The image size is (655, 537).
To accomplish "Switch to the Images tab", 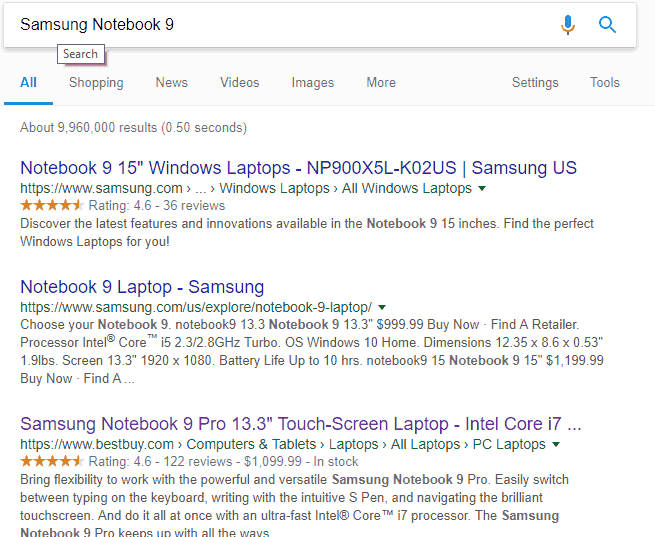I will coord(313,82).
